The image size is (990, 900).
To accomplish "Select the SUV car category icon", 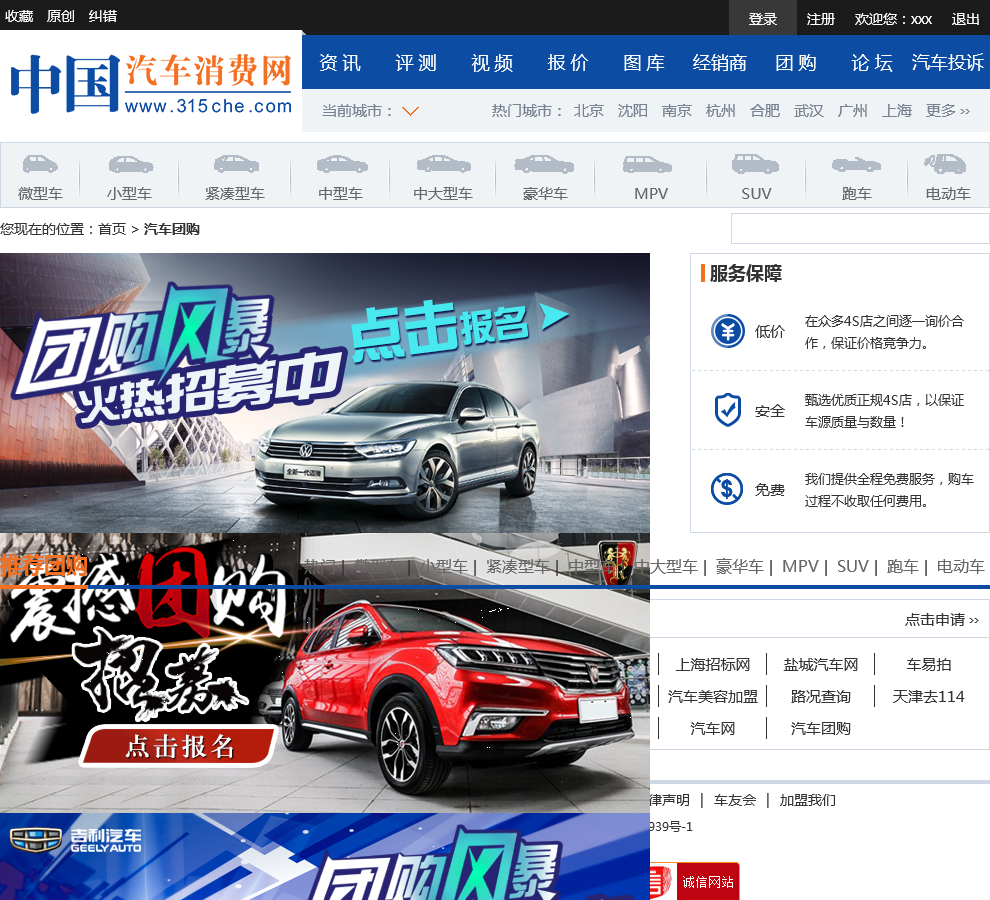I will (x=755, y=164).
